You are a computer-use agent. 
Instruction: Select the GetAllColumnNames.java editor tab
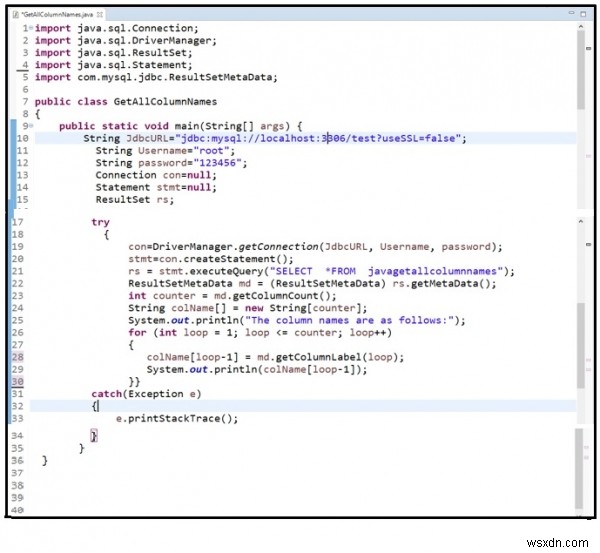[57, 15]
